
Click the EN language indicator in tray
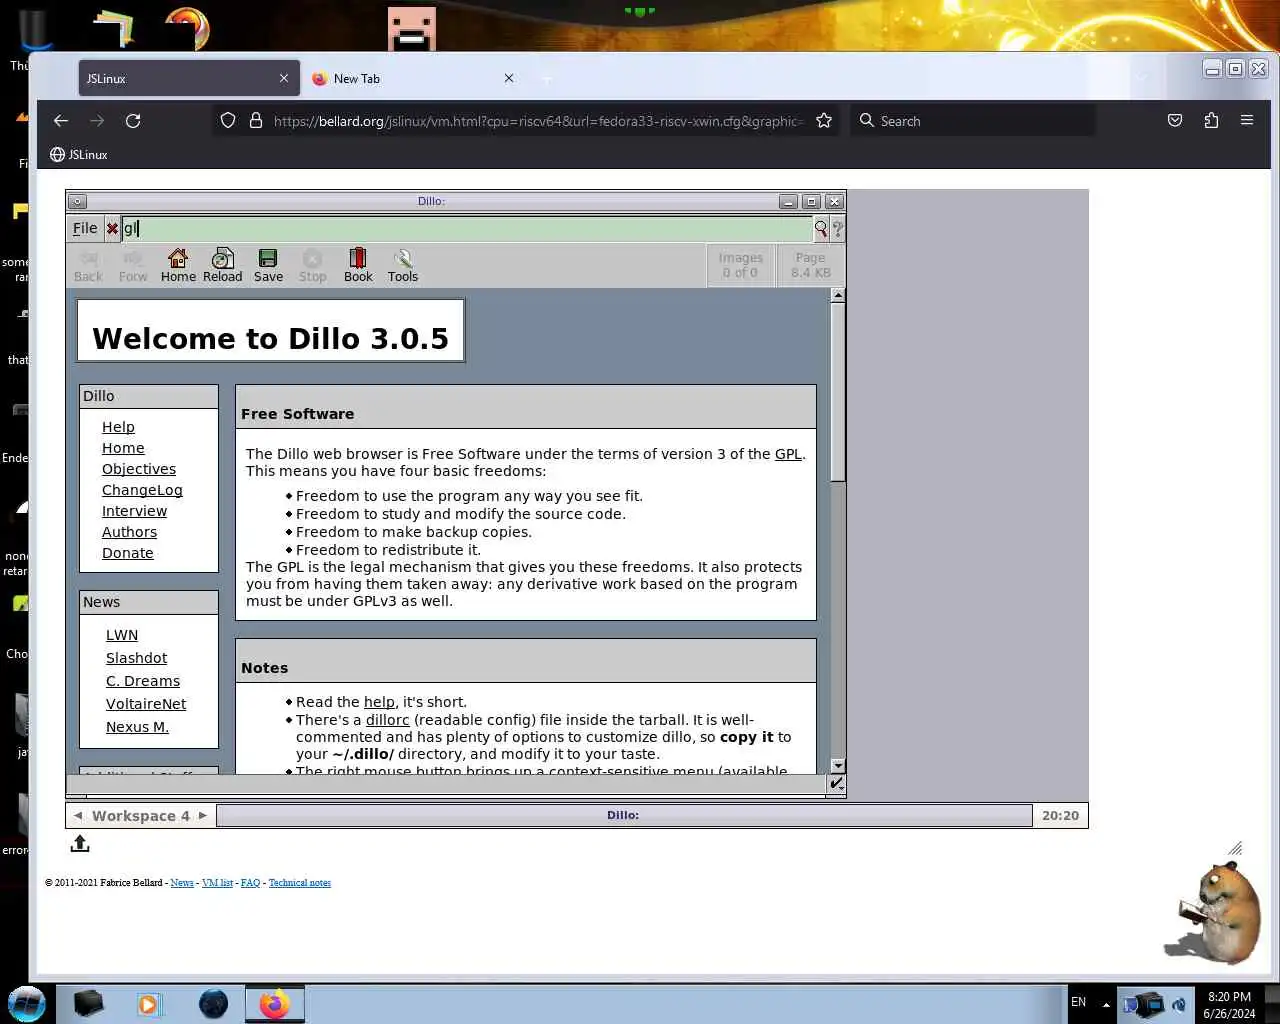[1078, 1002]
